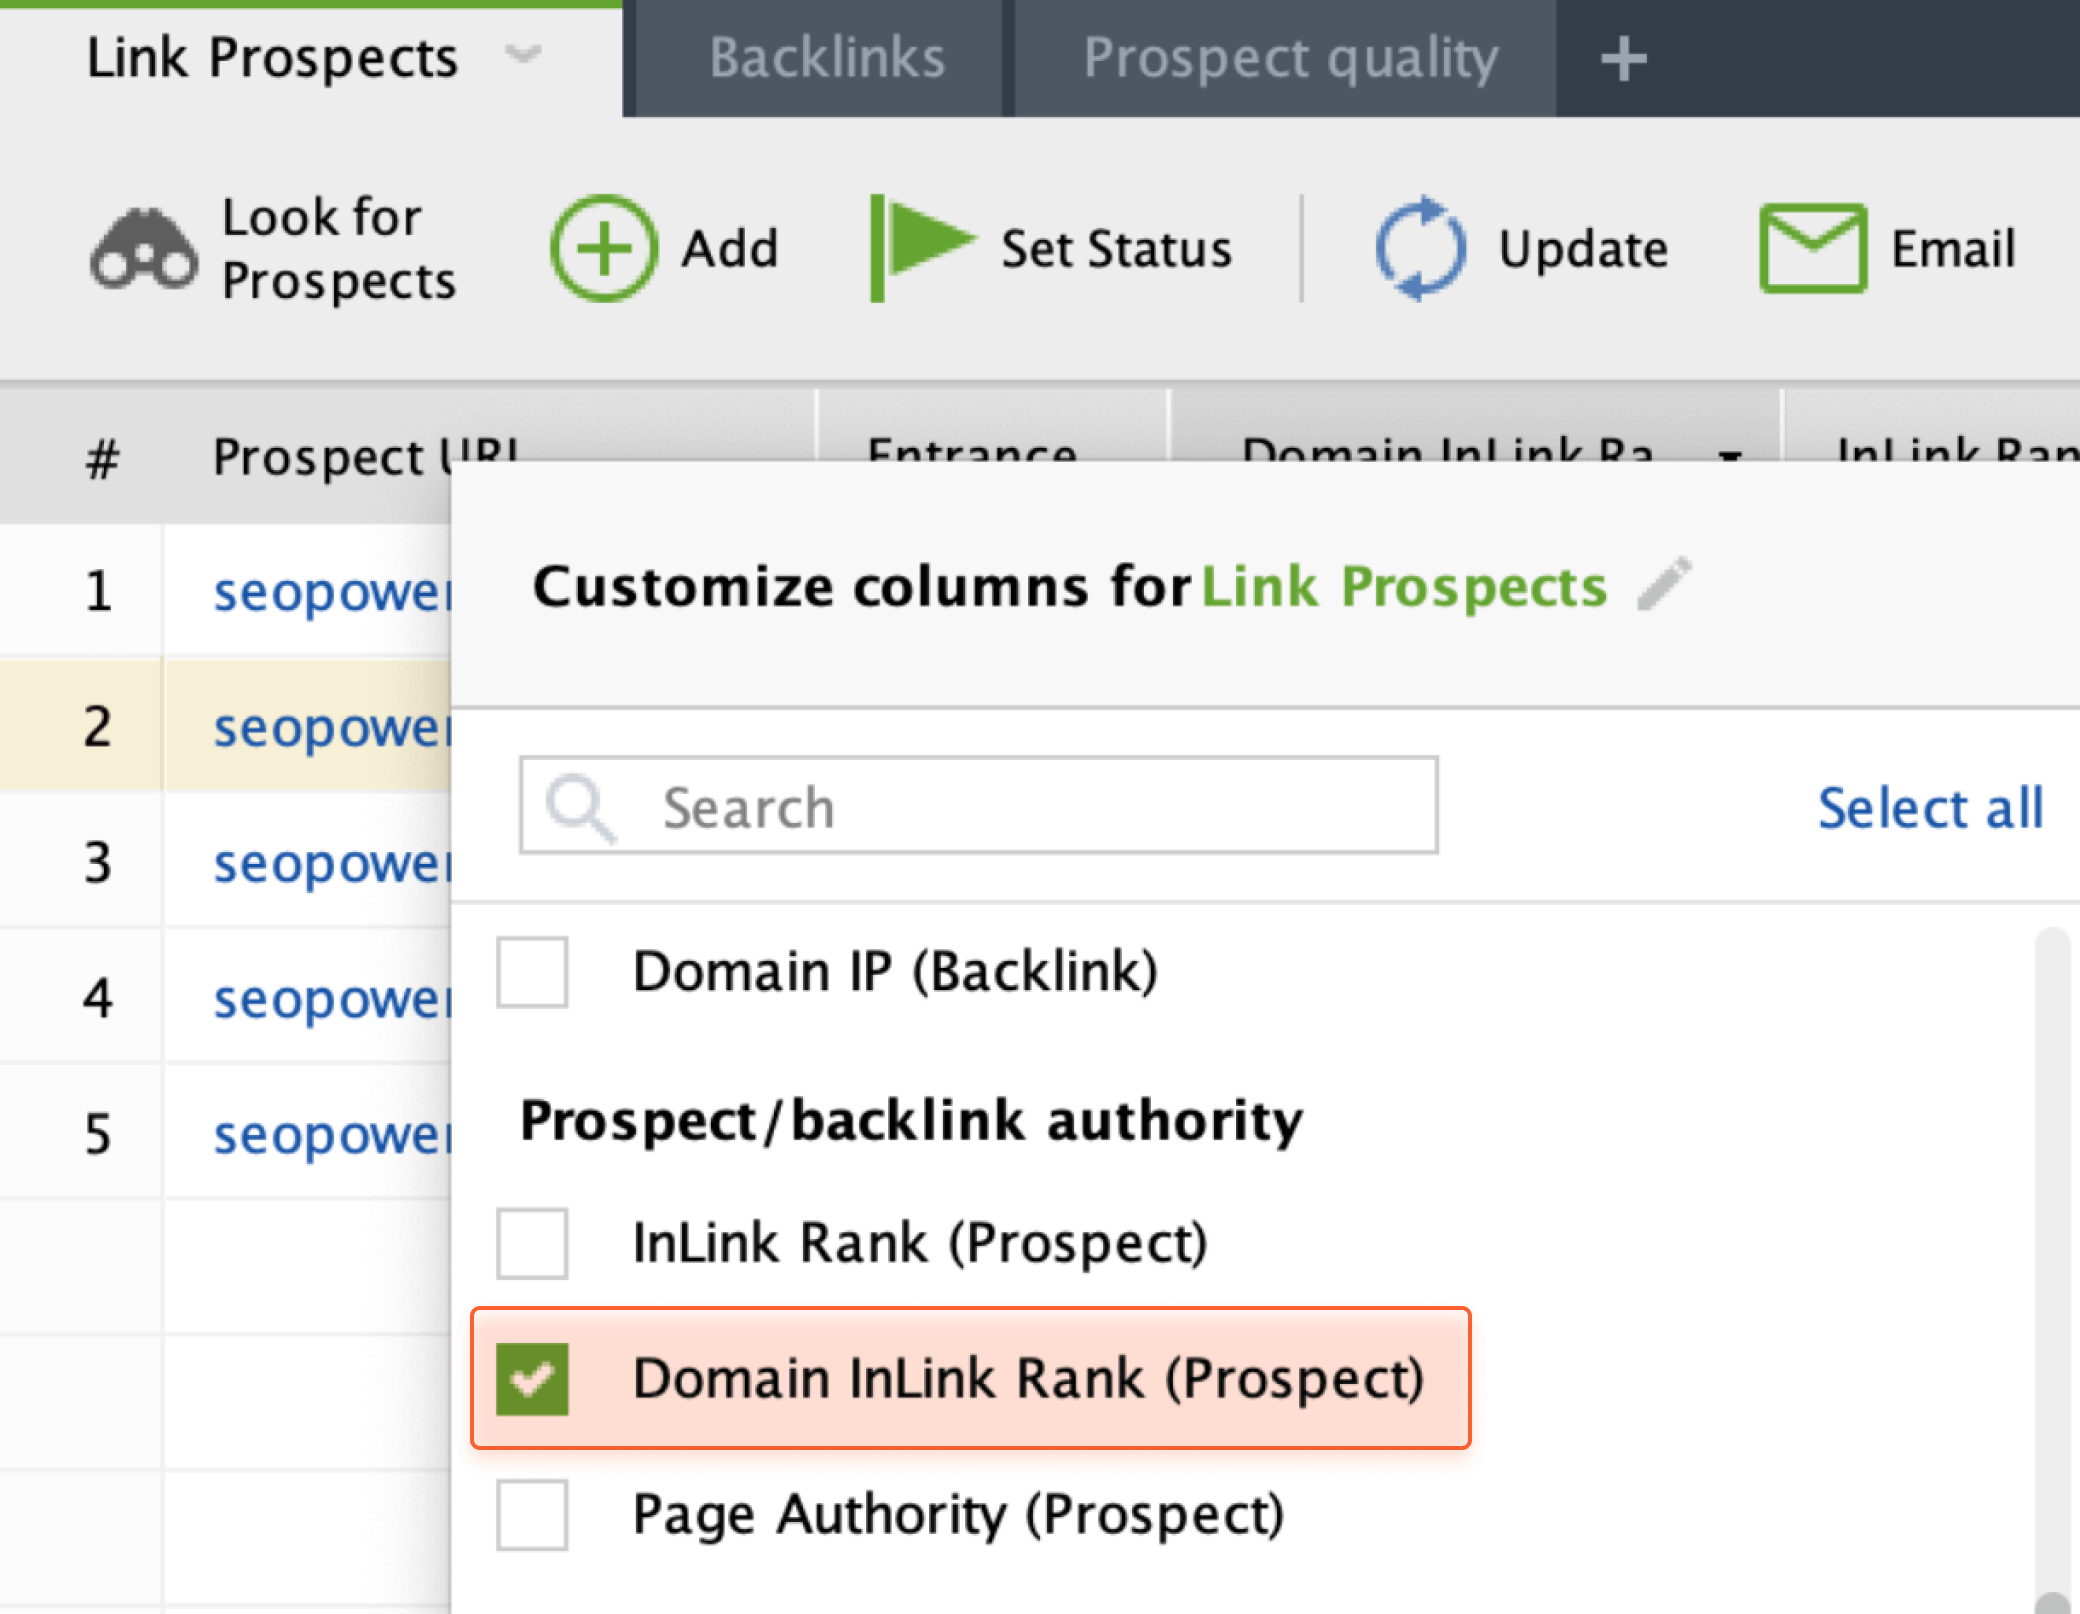Tick the Page Authority (Prospect) checkbox
2080x1614 pixels.
click(532, 1515)
